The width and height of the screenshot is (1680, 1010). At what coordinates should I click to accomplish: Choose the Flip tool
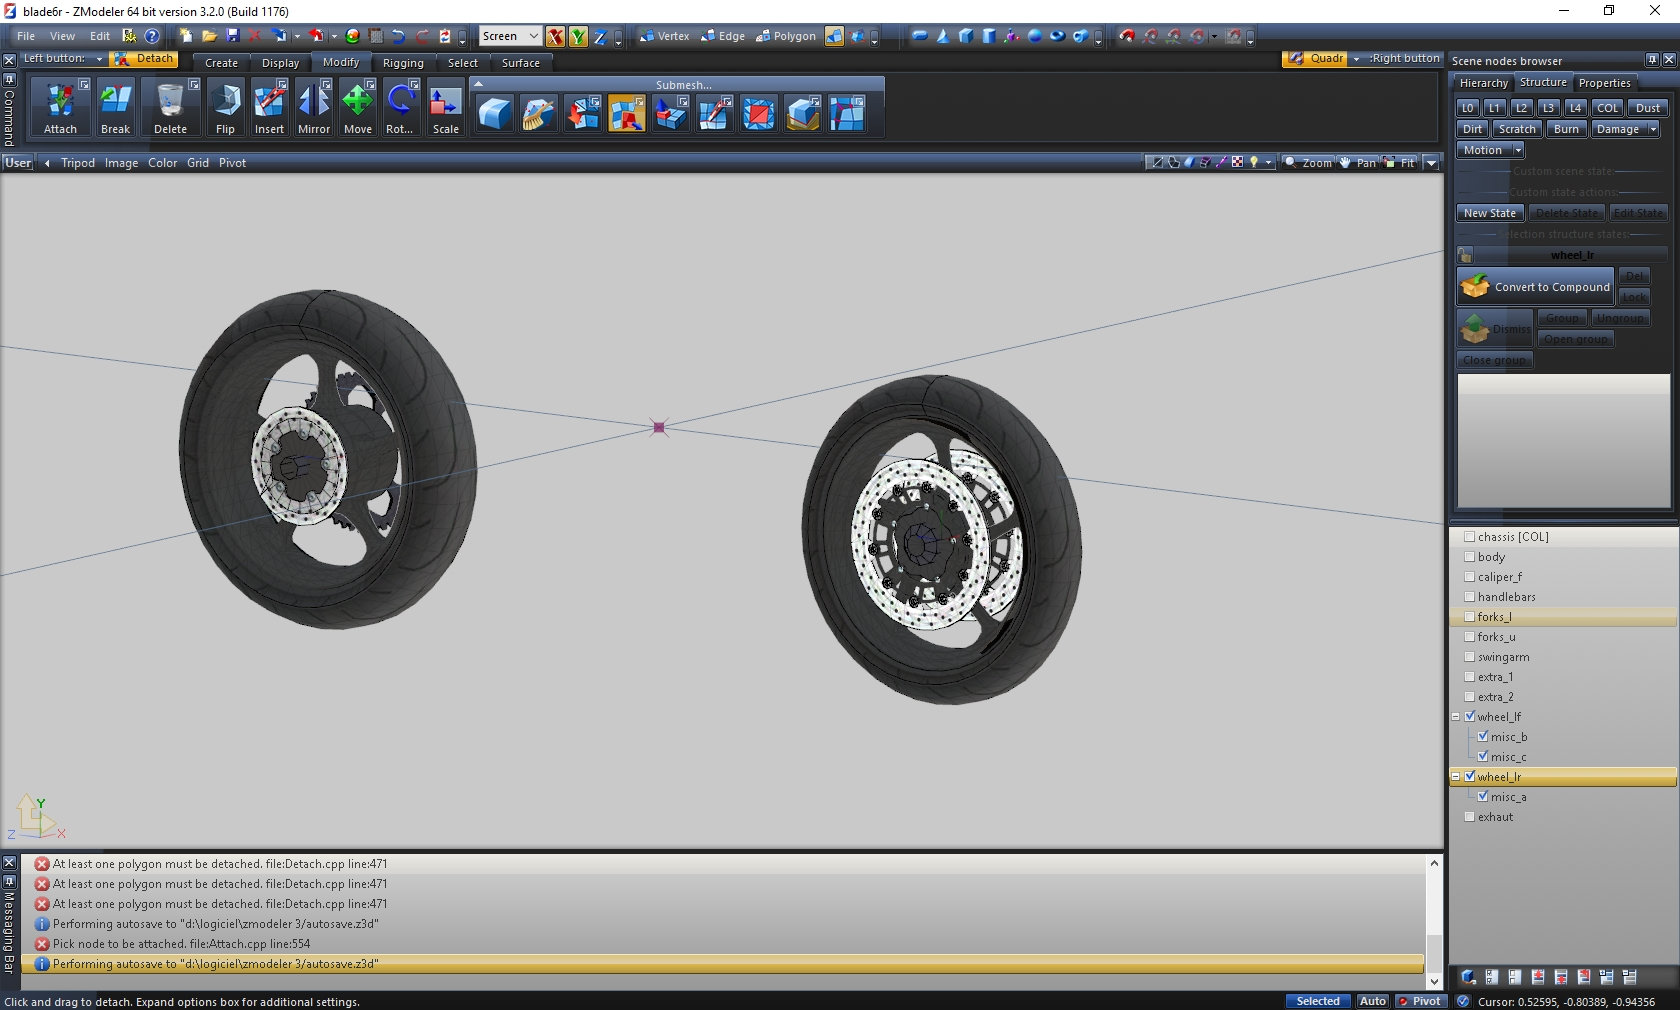click(225, 101)
